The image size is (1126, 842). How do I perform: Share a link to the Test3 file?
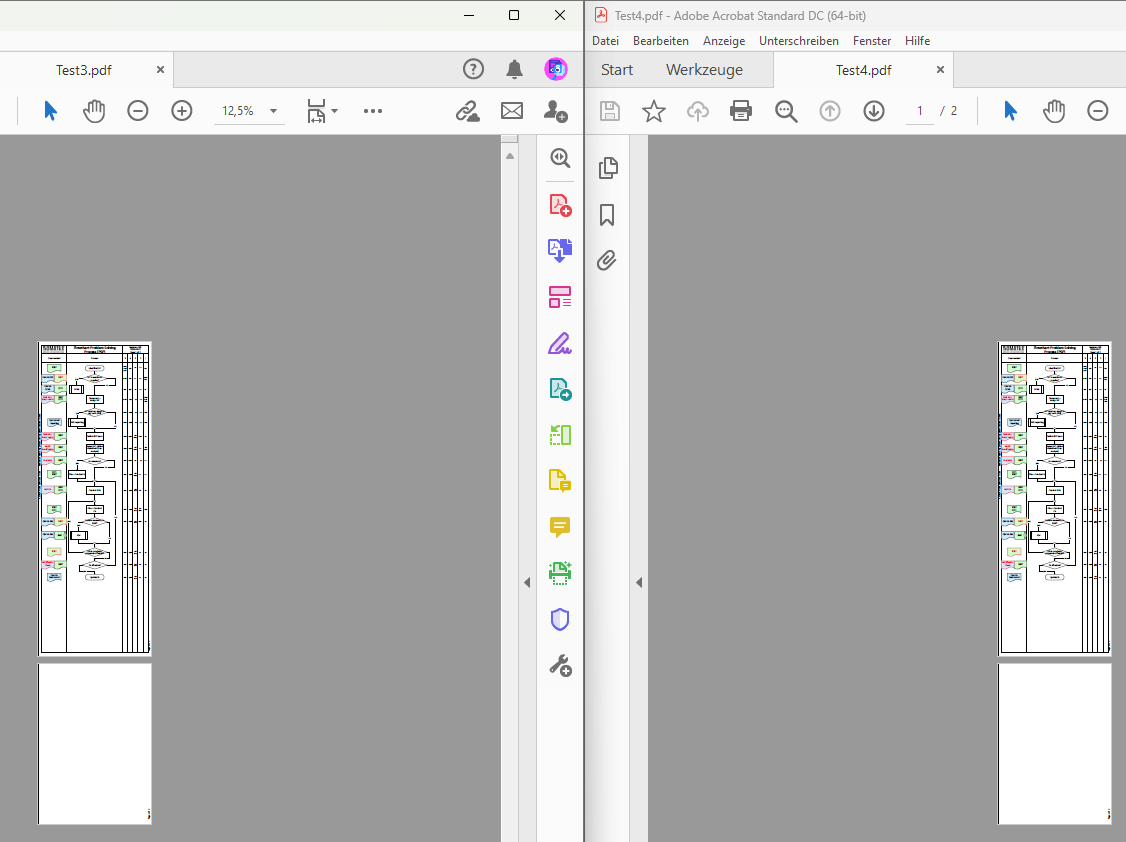[468, 111]
